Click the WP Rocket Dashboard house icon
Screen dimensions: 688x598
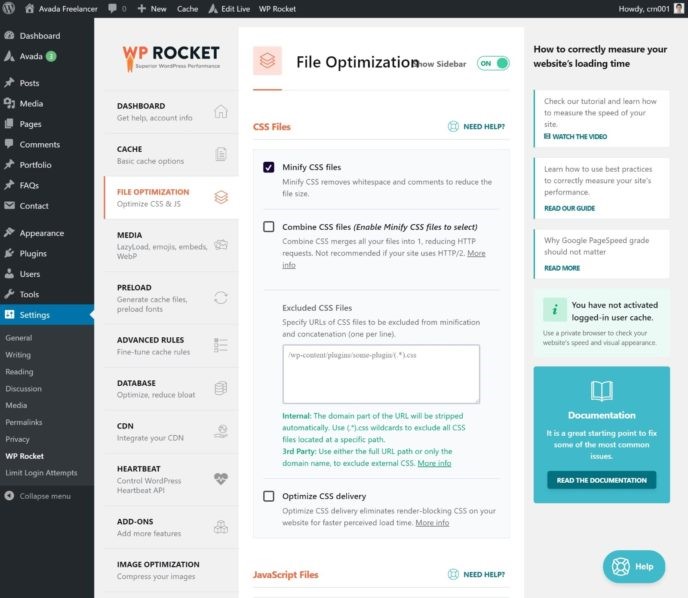(x=221, y=111)
